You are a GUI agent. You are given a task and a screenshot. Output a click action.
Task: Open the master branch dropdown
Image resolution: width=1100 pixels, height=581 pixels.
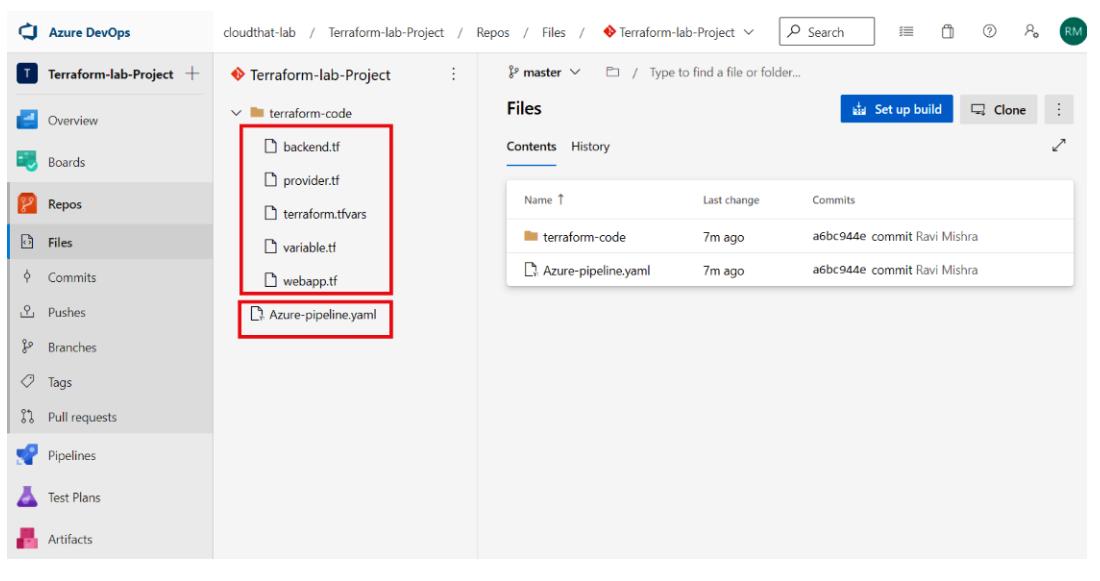click(544, 72)
